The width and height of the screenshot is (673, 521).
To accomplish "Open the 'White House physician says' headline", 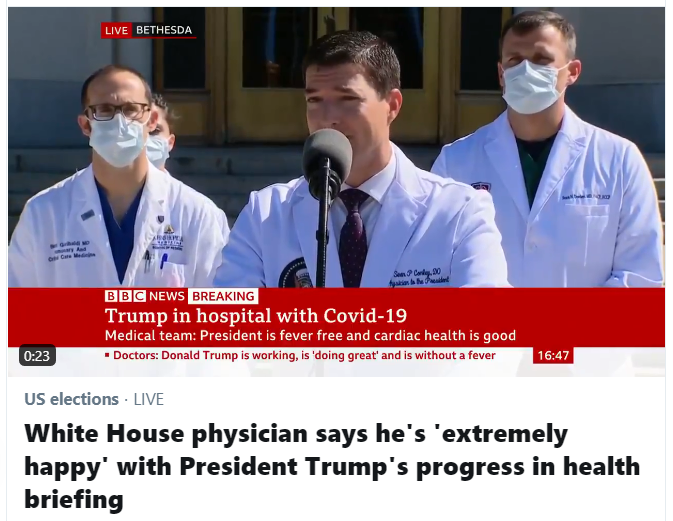I will tap(332, 466).
